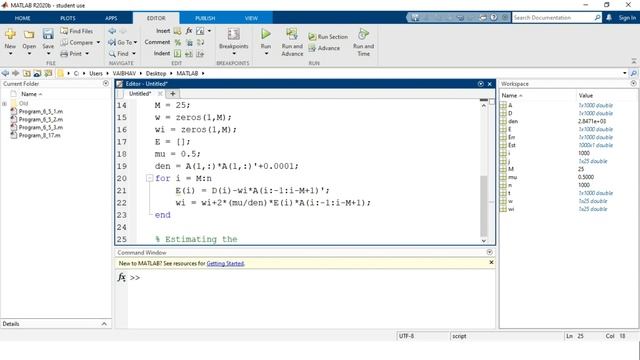Expand the Details panel
640x360 pixels.
(104, 324)
